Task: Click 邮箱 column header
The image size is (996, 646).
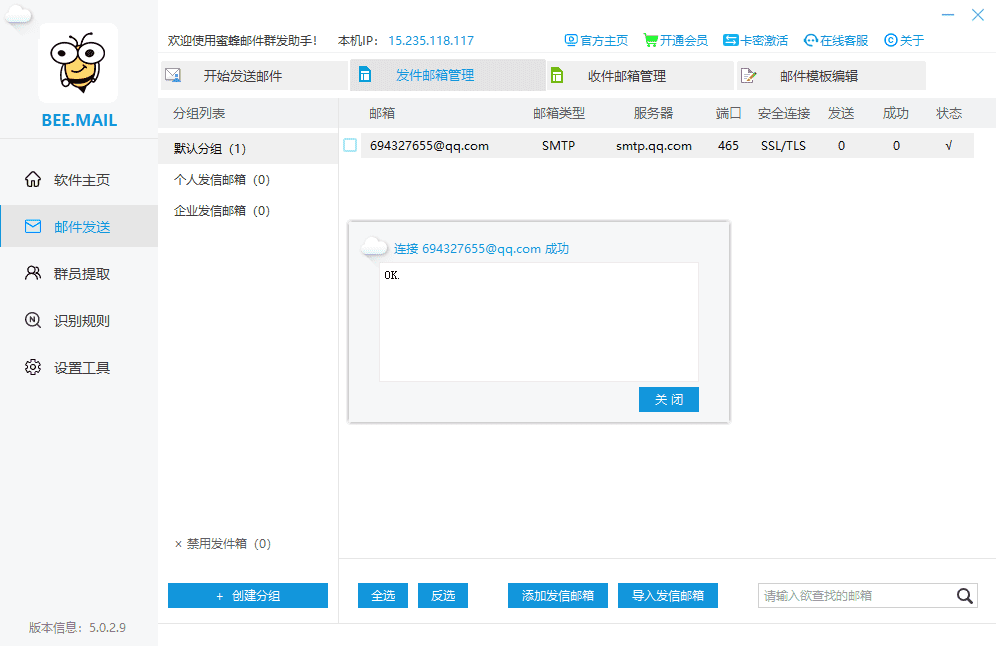Action: tap(382, 113)
